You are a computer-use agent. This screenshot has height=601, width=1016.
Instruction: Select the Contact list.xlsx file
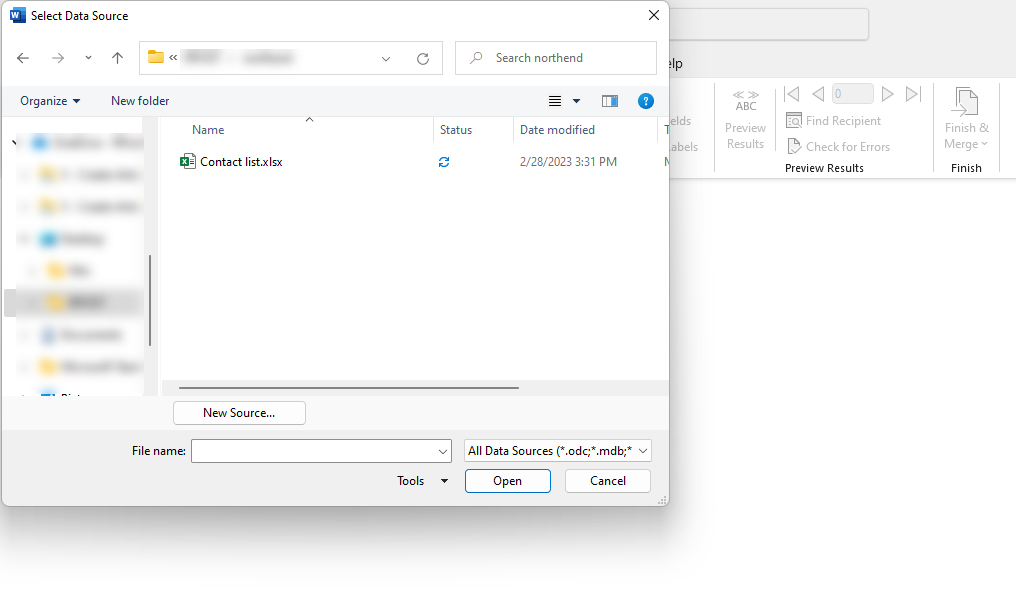pyautogui.click(x=240, y=161)
